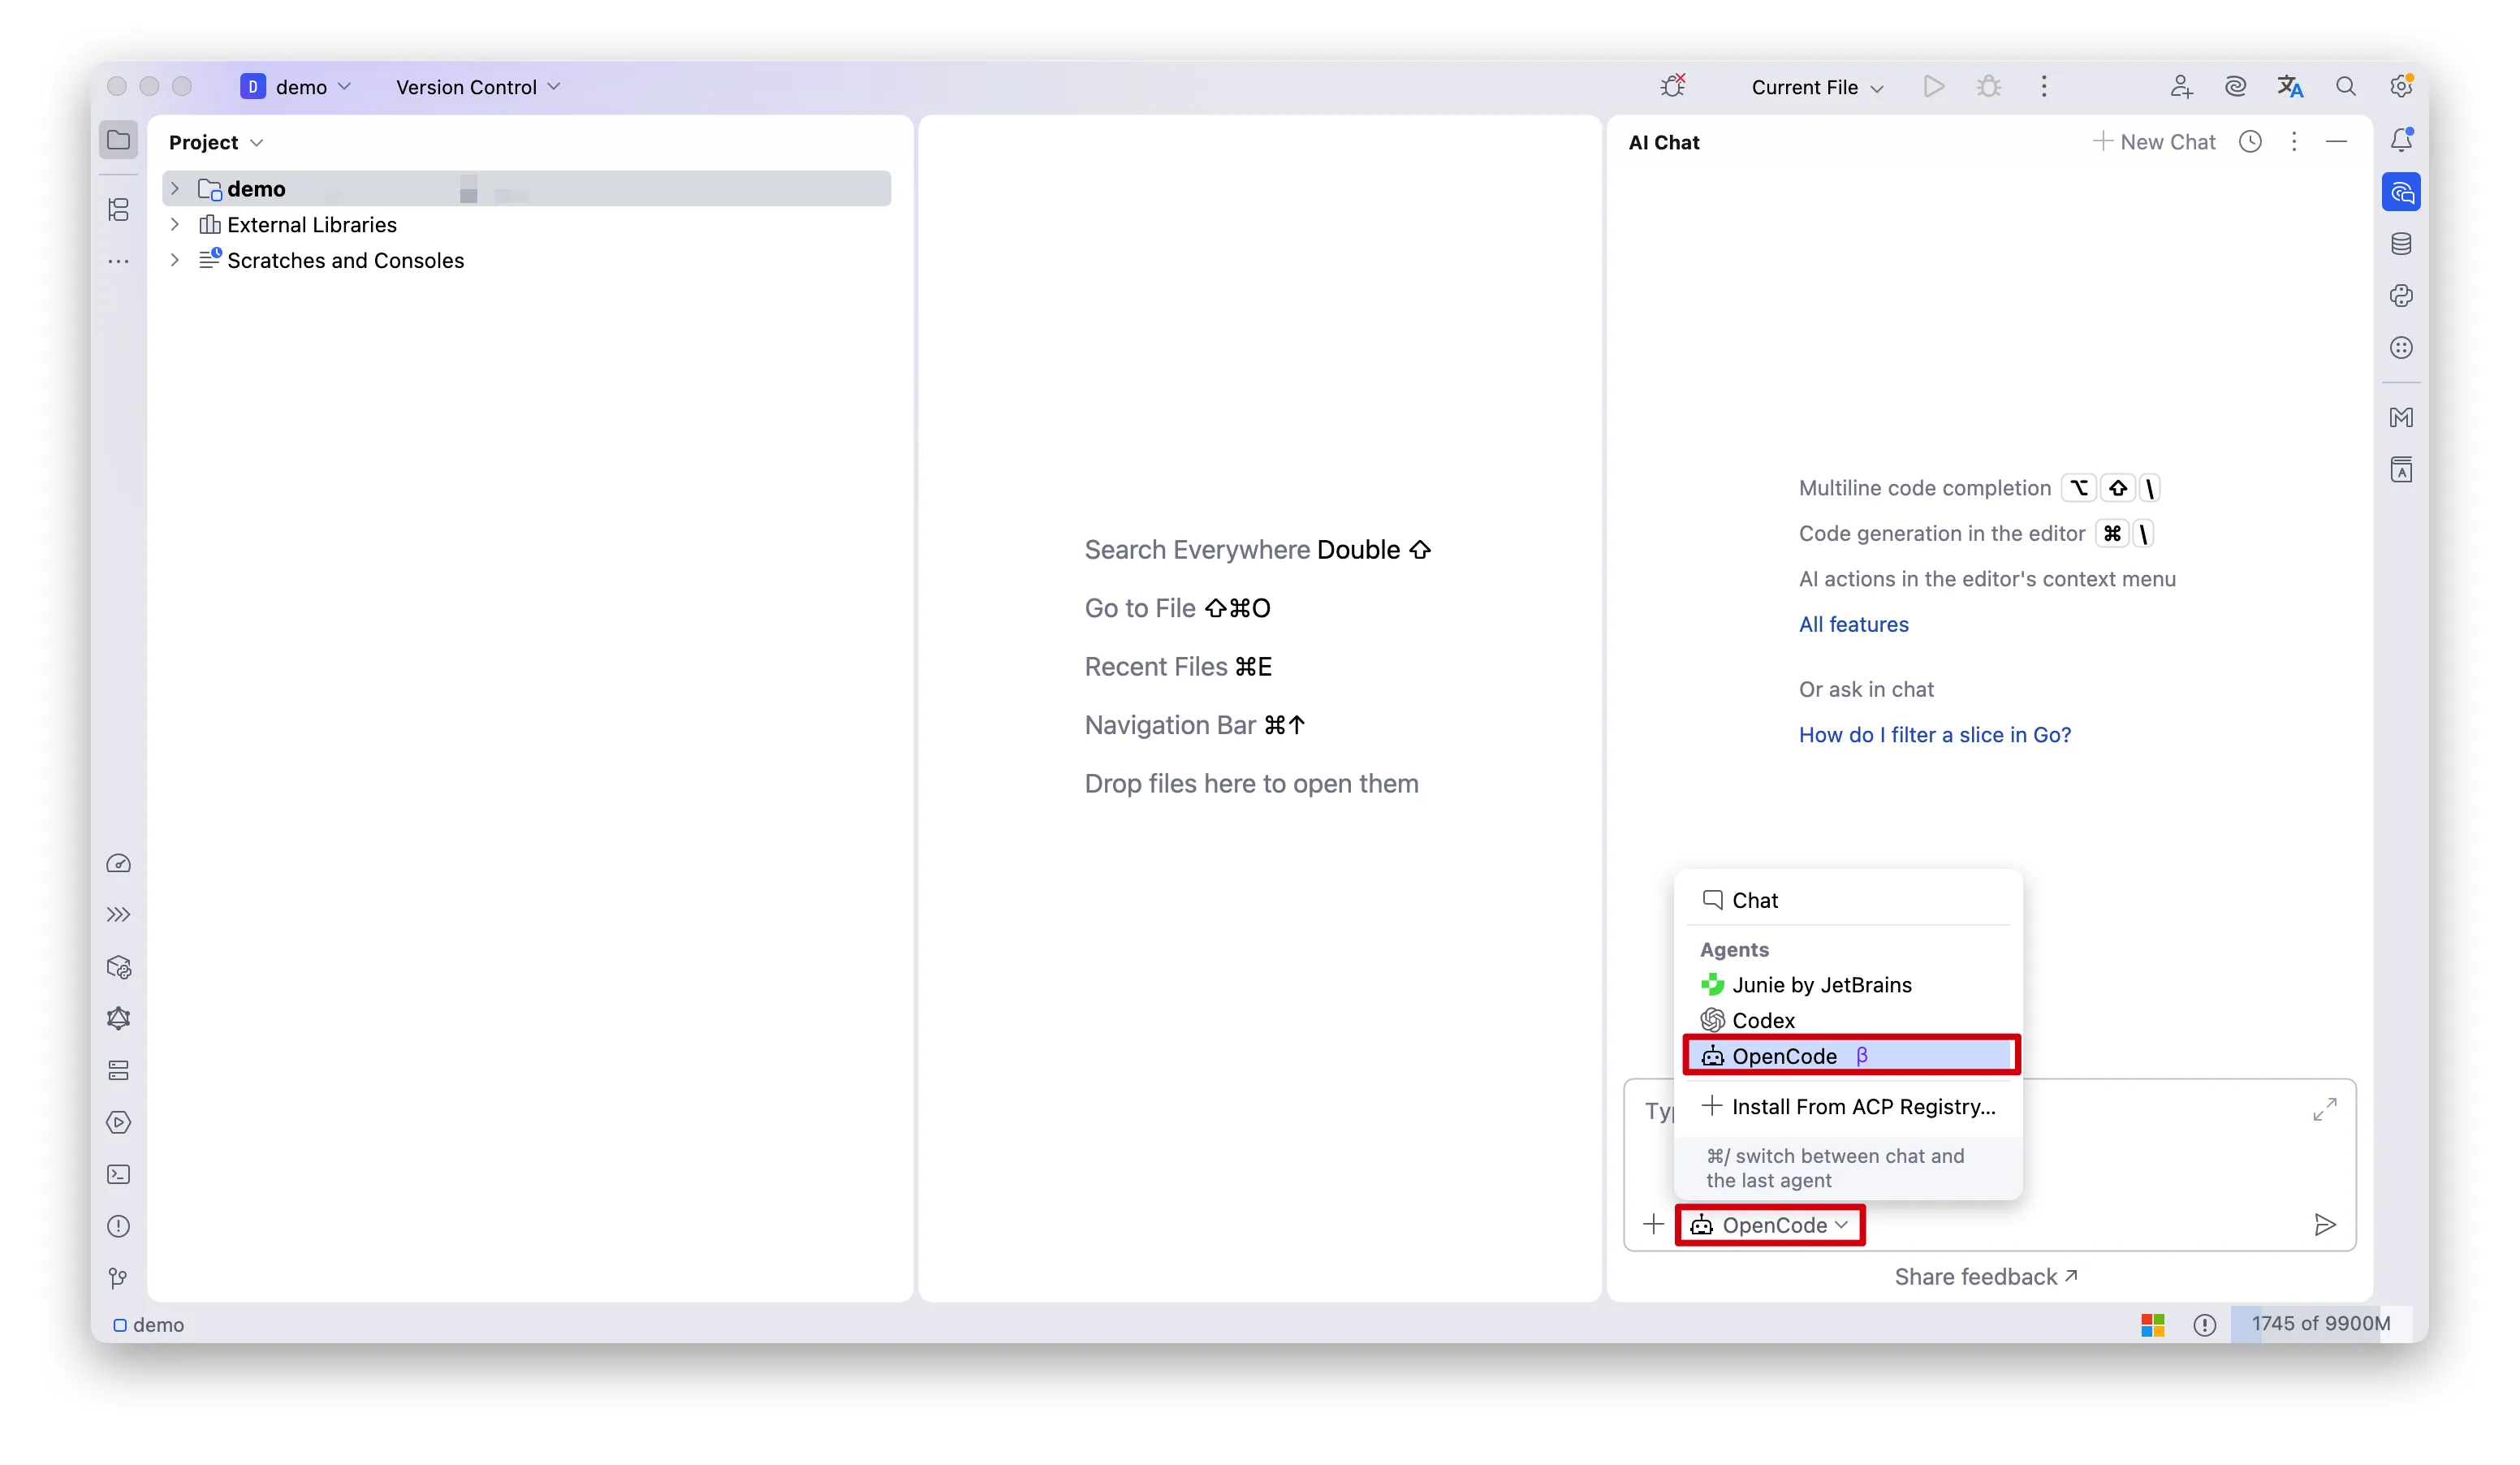2520x1465 pixels.
Task: Open the Terminal tool window
Action: coord(118,1174)
